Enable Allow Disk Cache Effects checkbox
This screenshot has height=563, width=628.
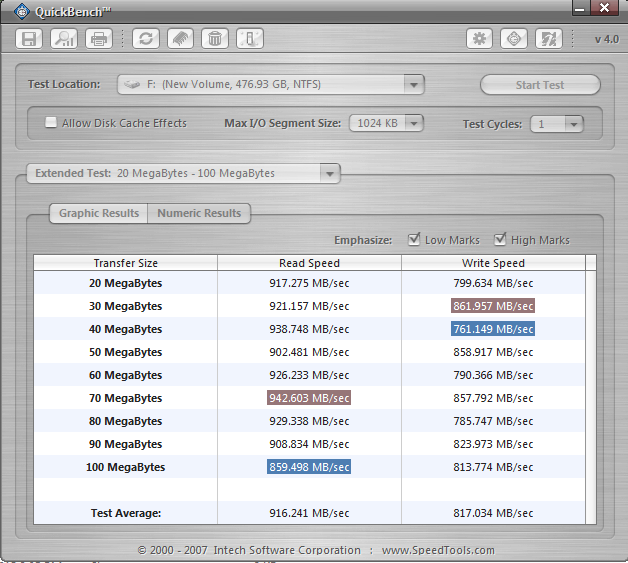pos(51,124)
